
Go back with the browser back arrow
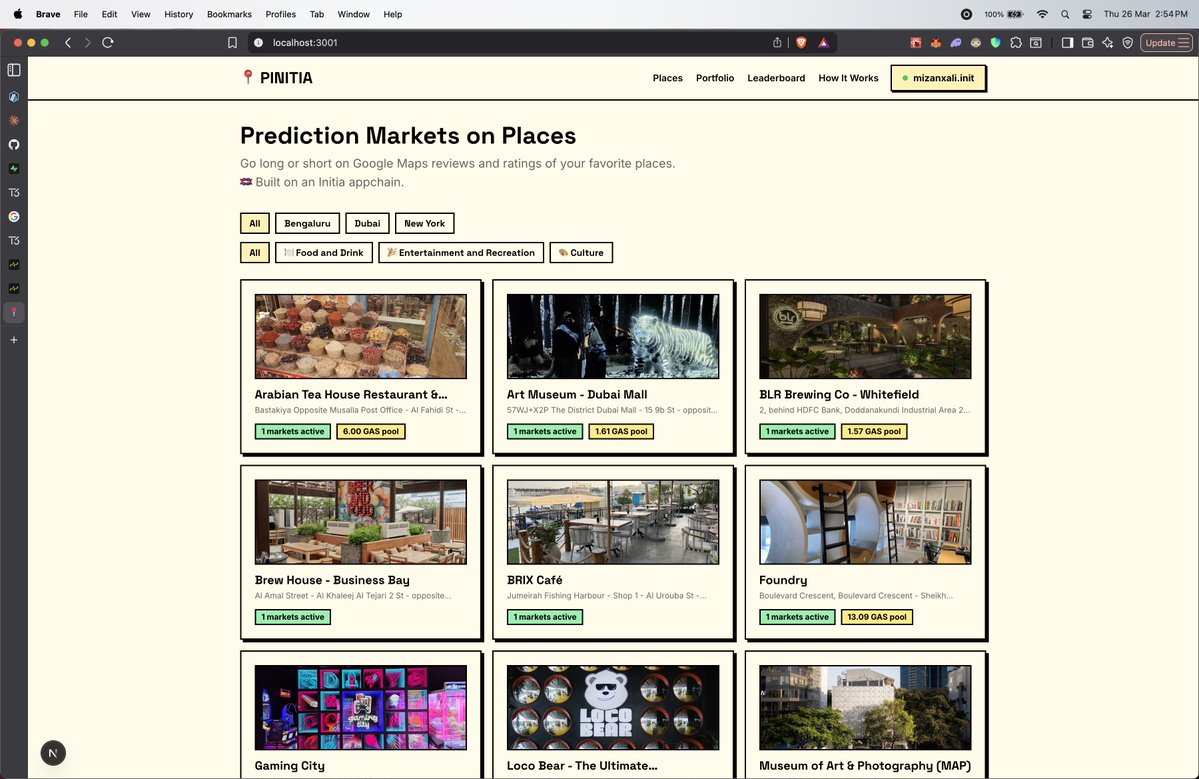click(x=68, y=43)
